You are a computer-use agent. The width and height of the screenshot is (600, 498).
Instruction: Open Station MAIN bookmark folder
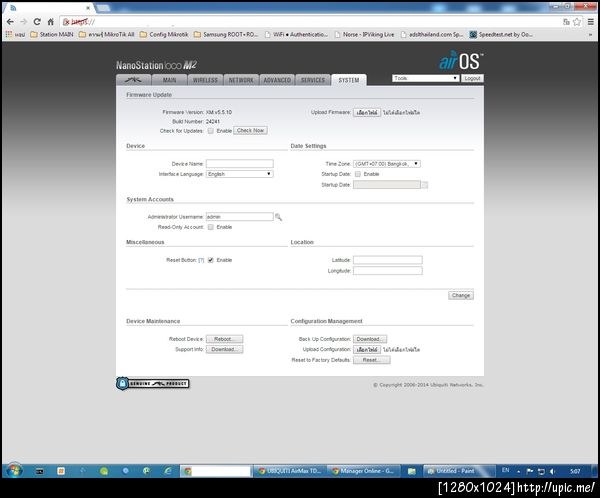[x=52, y=34]
